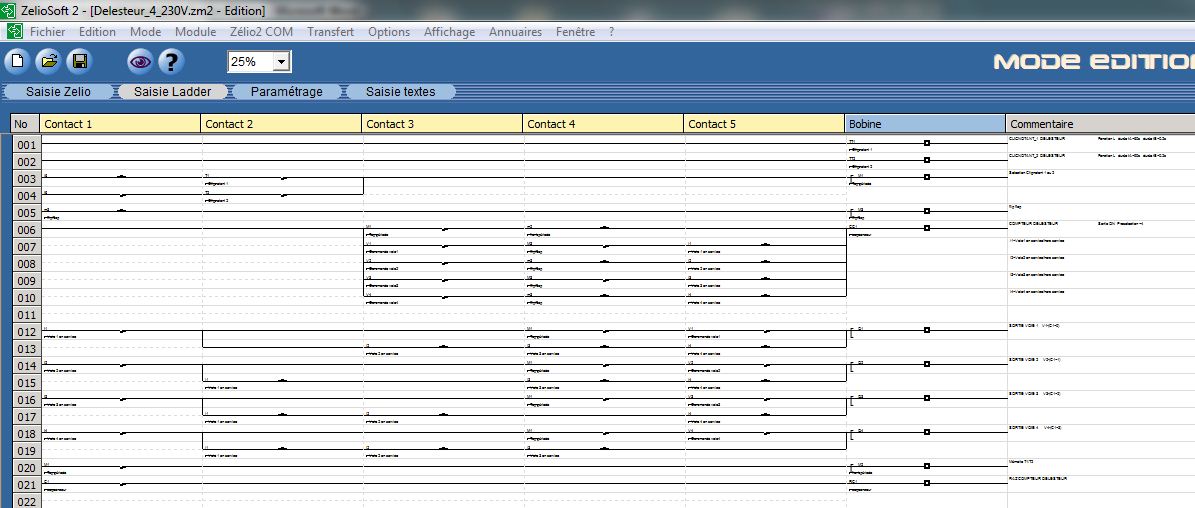
Task: Open the Fichier menu
Action: [48, 32]
